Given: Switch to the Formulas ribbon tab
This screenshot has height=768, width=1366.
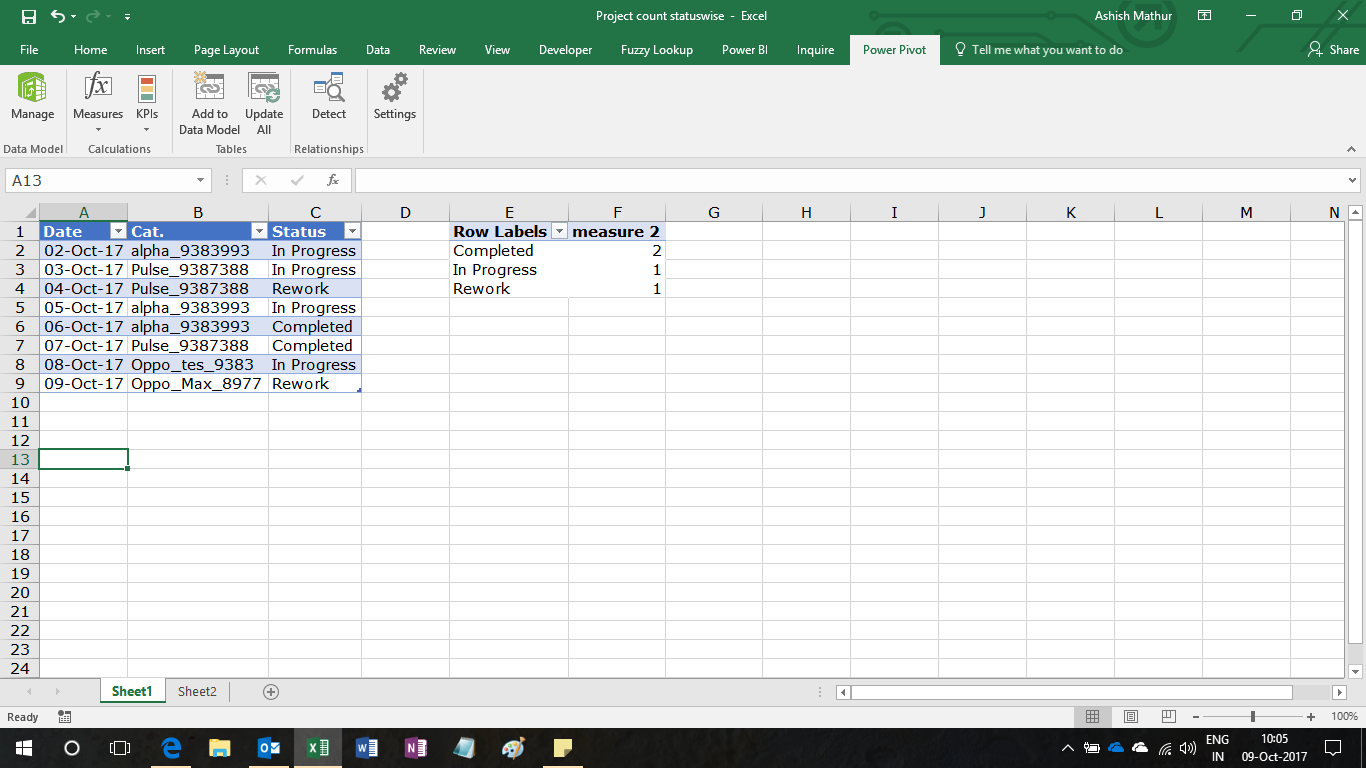Looking at the screenshot, I should (312, 50).
